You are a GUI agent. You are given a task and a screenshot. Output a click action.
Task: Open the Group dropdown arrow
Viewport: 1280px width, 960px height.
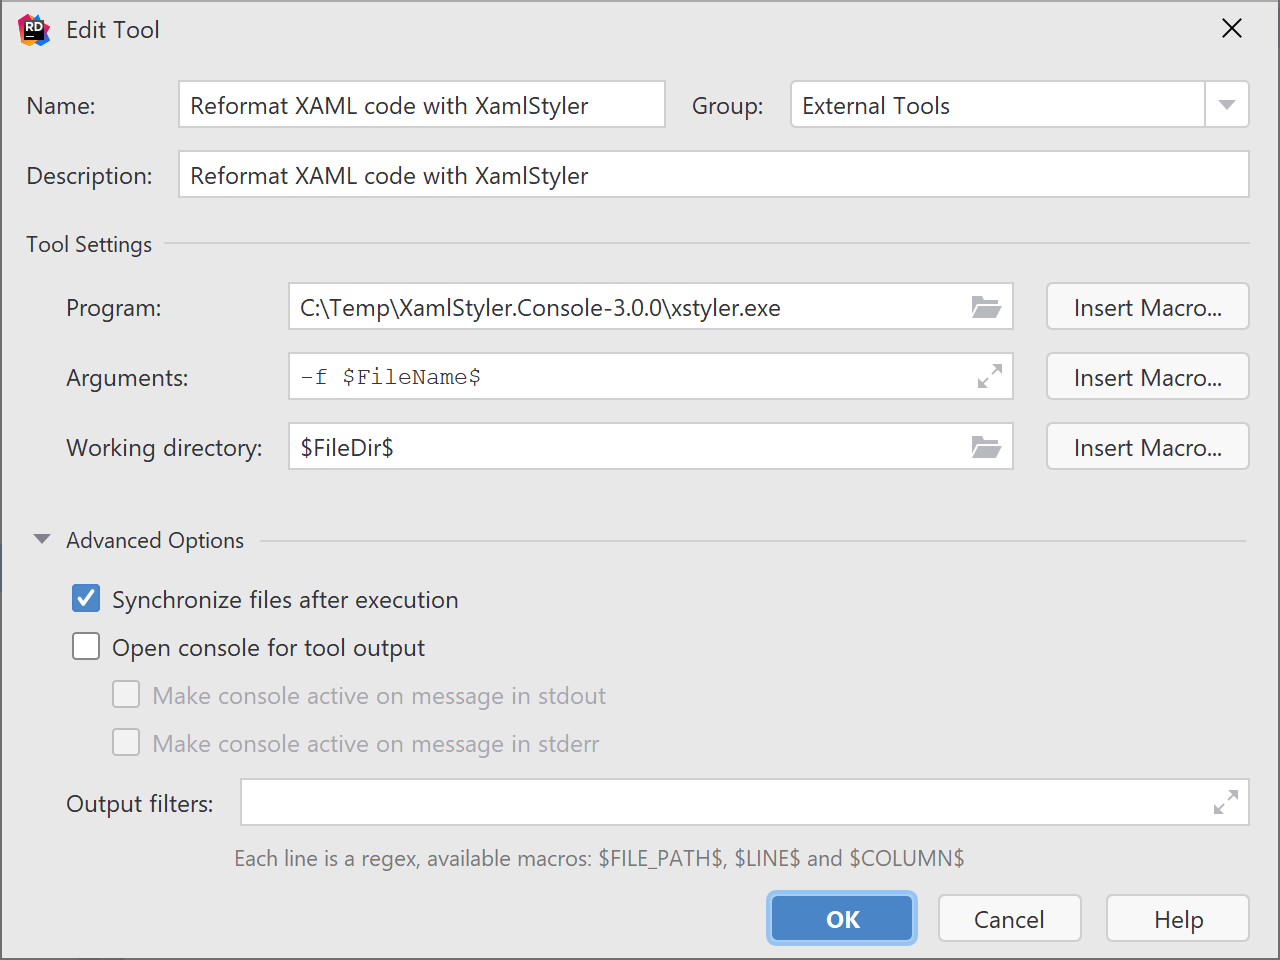click(x=1227, y=105)
